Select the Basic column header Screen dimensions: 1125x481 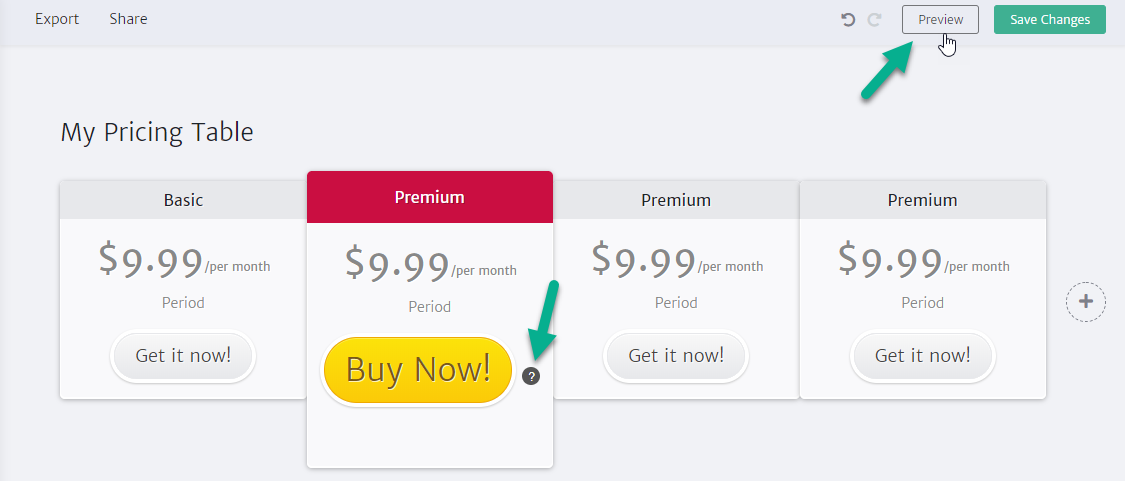[x=183, y=200]
